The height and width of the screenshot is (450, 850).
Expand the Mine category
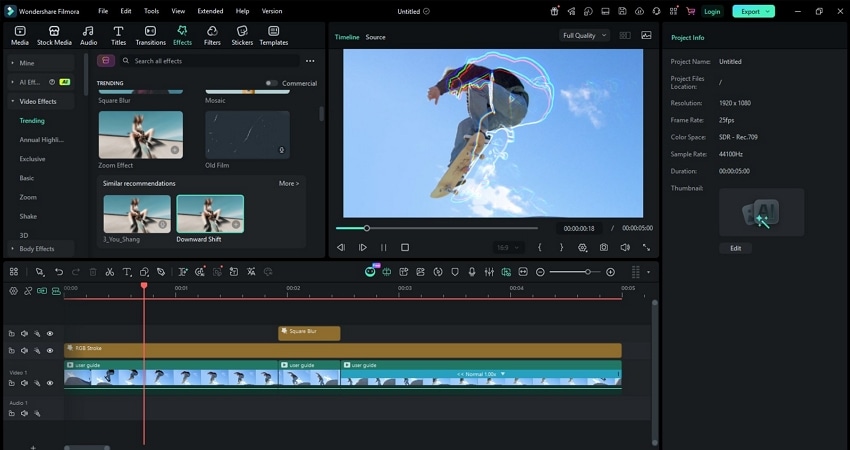coord(41,63)
